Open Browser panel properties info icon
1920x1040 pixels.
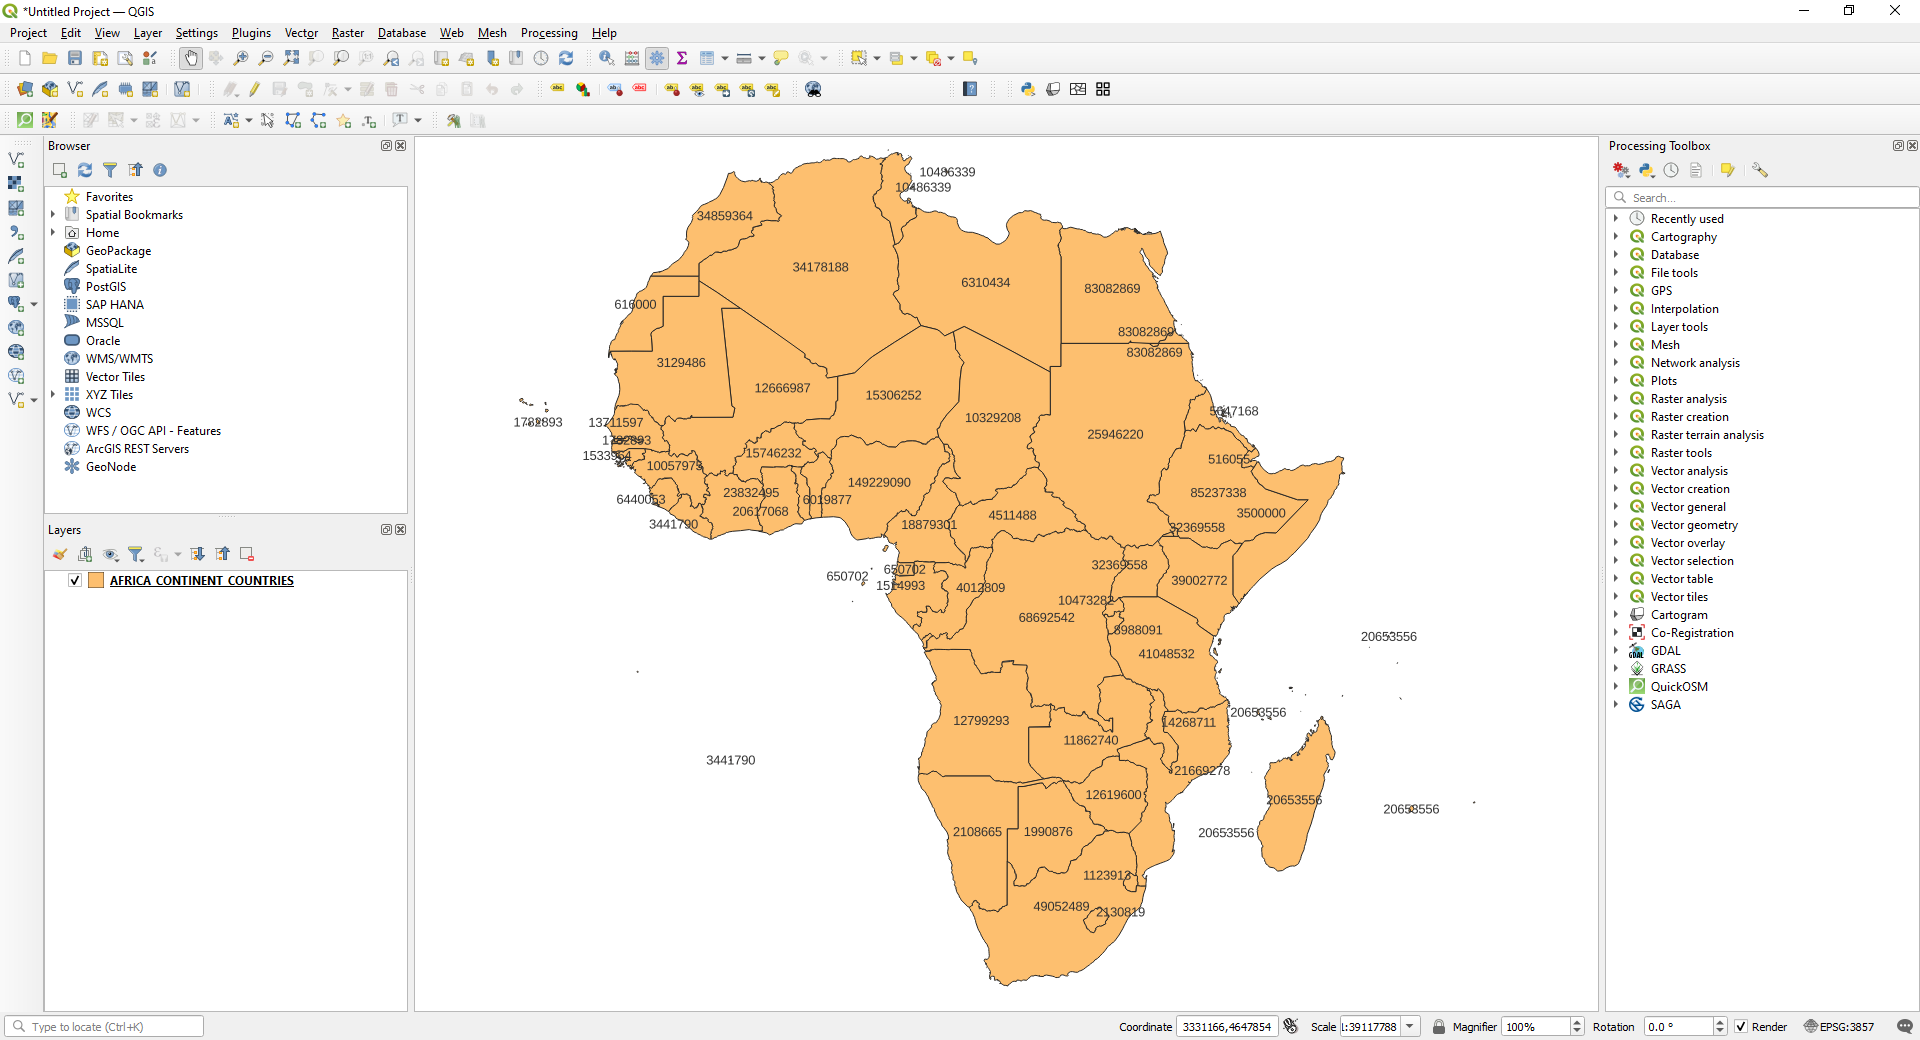pos(160,170)
